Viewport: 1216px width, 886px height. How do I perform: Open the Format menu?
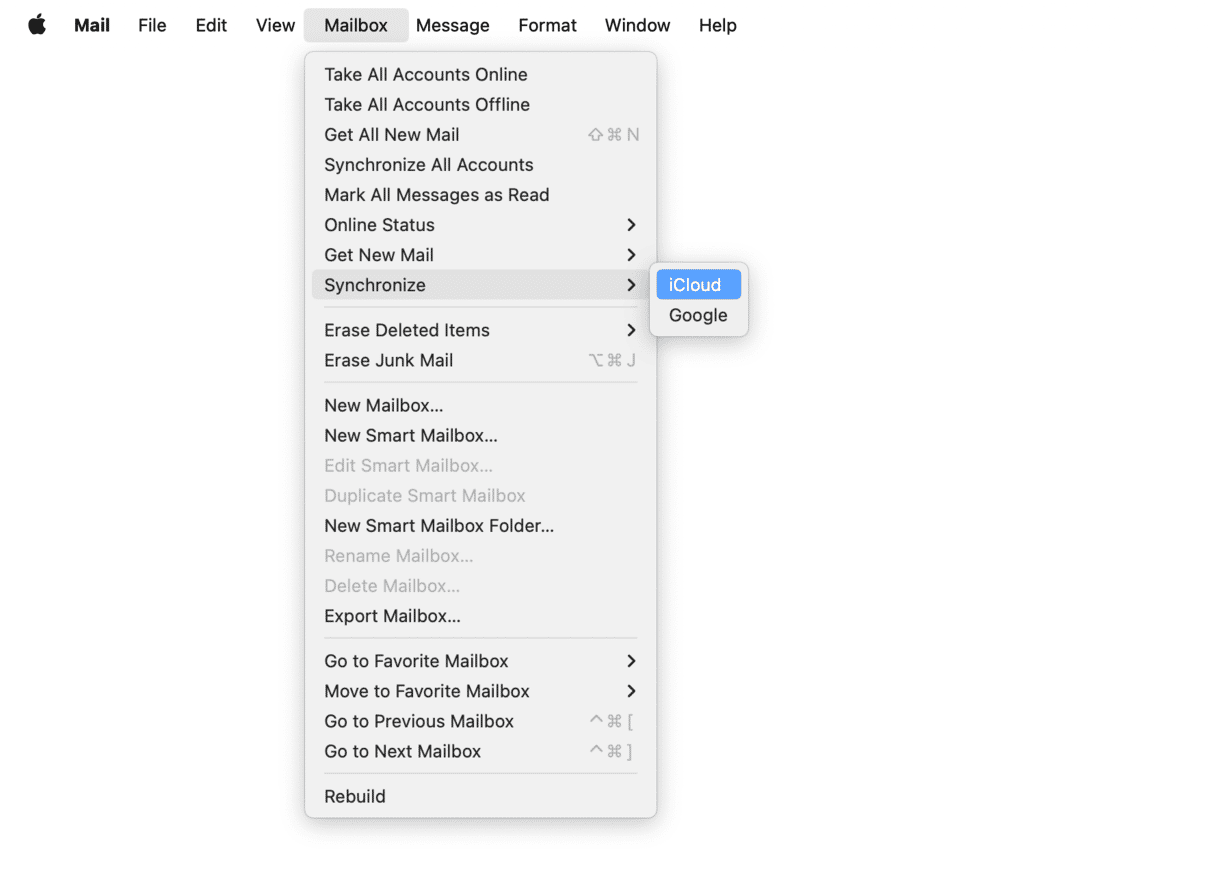pyautogui.click(x=547, y=25)
